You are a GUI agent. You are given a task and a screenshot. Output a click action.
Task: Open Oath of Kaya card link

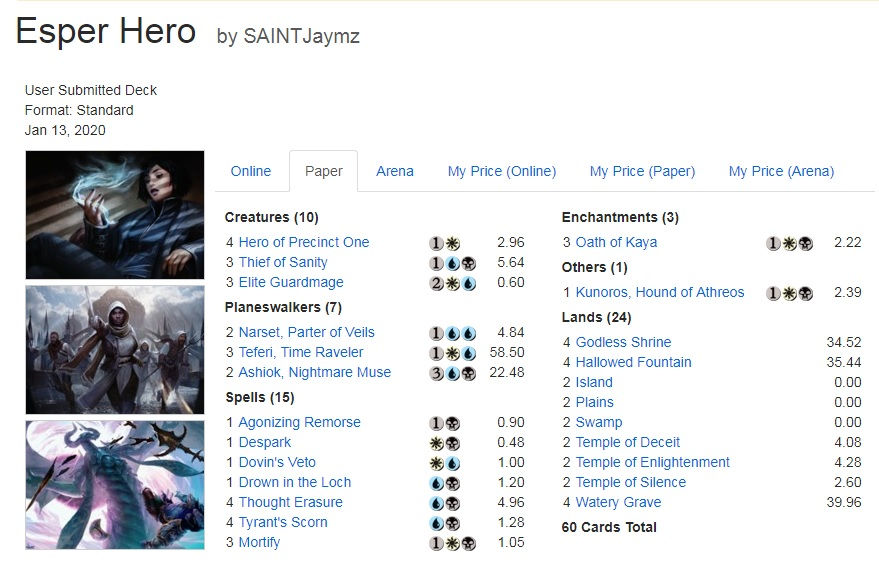click(x=616, y=242)
